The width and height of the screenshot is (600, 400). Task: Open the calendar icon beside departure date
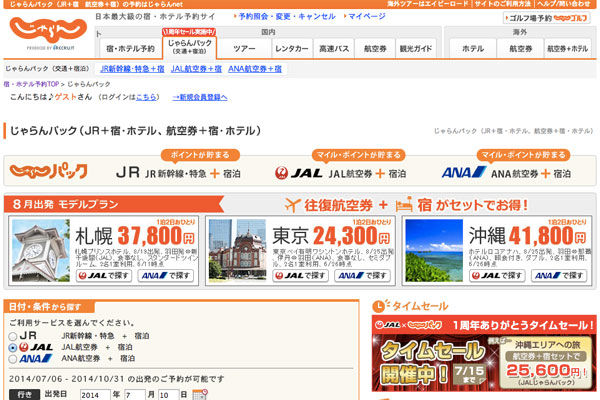(x=200, y=394)
